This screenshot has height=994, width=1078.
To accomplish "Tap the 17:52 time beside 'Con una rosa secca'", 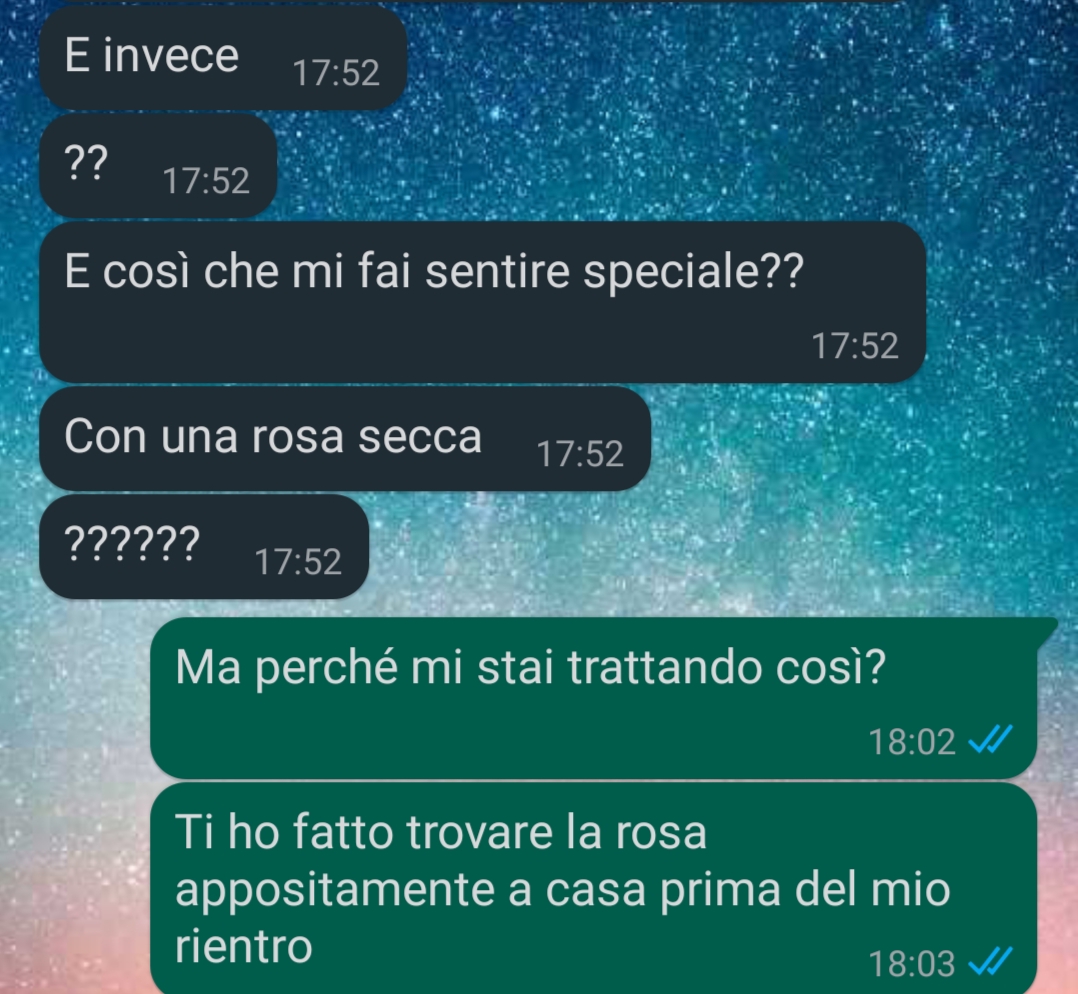I will coord(580,454).
